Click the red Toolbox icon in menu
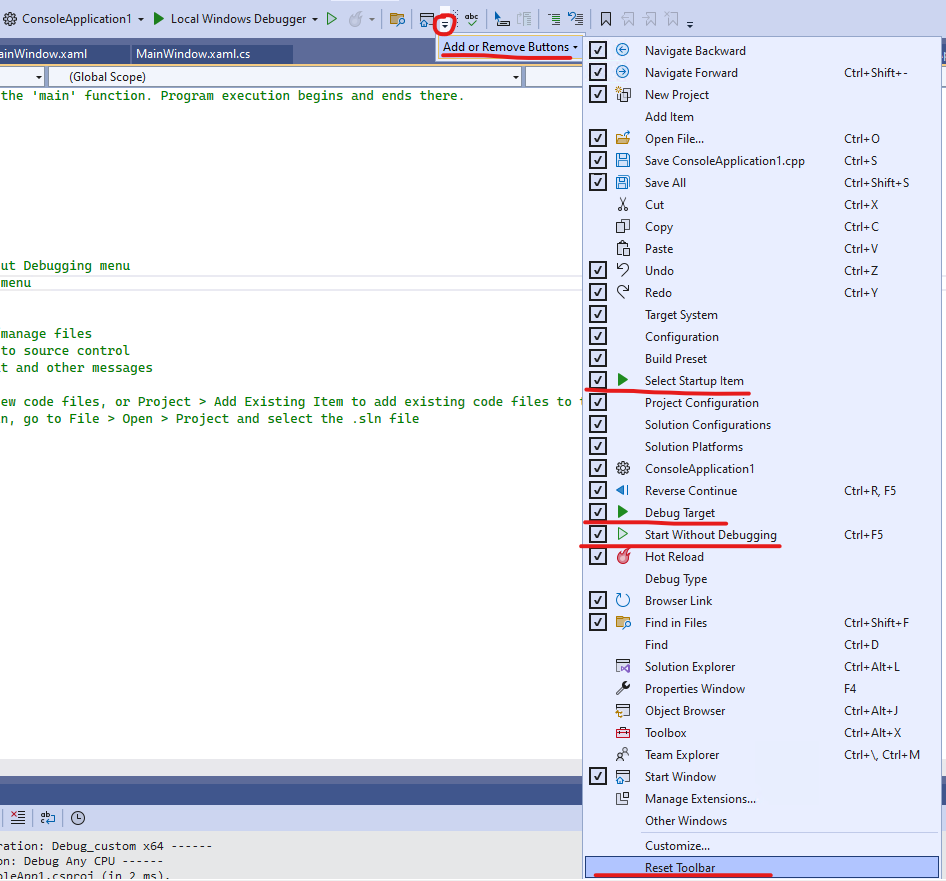946x881 pixels. (x=623, y=733)
